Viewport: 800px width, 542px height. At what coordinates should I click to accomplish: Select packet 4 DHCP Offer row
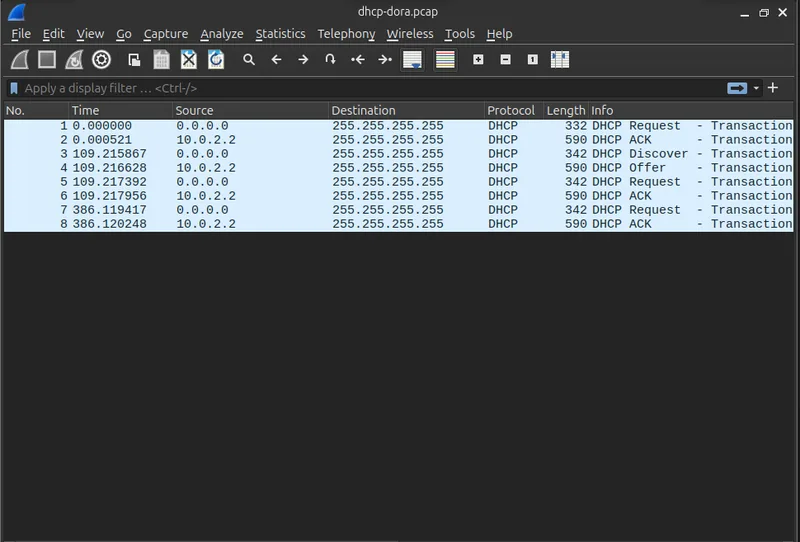(398, 168)
